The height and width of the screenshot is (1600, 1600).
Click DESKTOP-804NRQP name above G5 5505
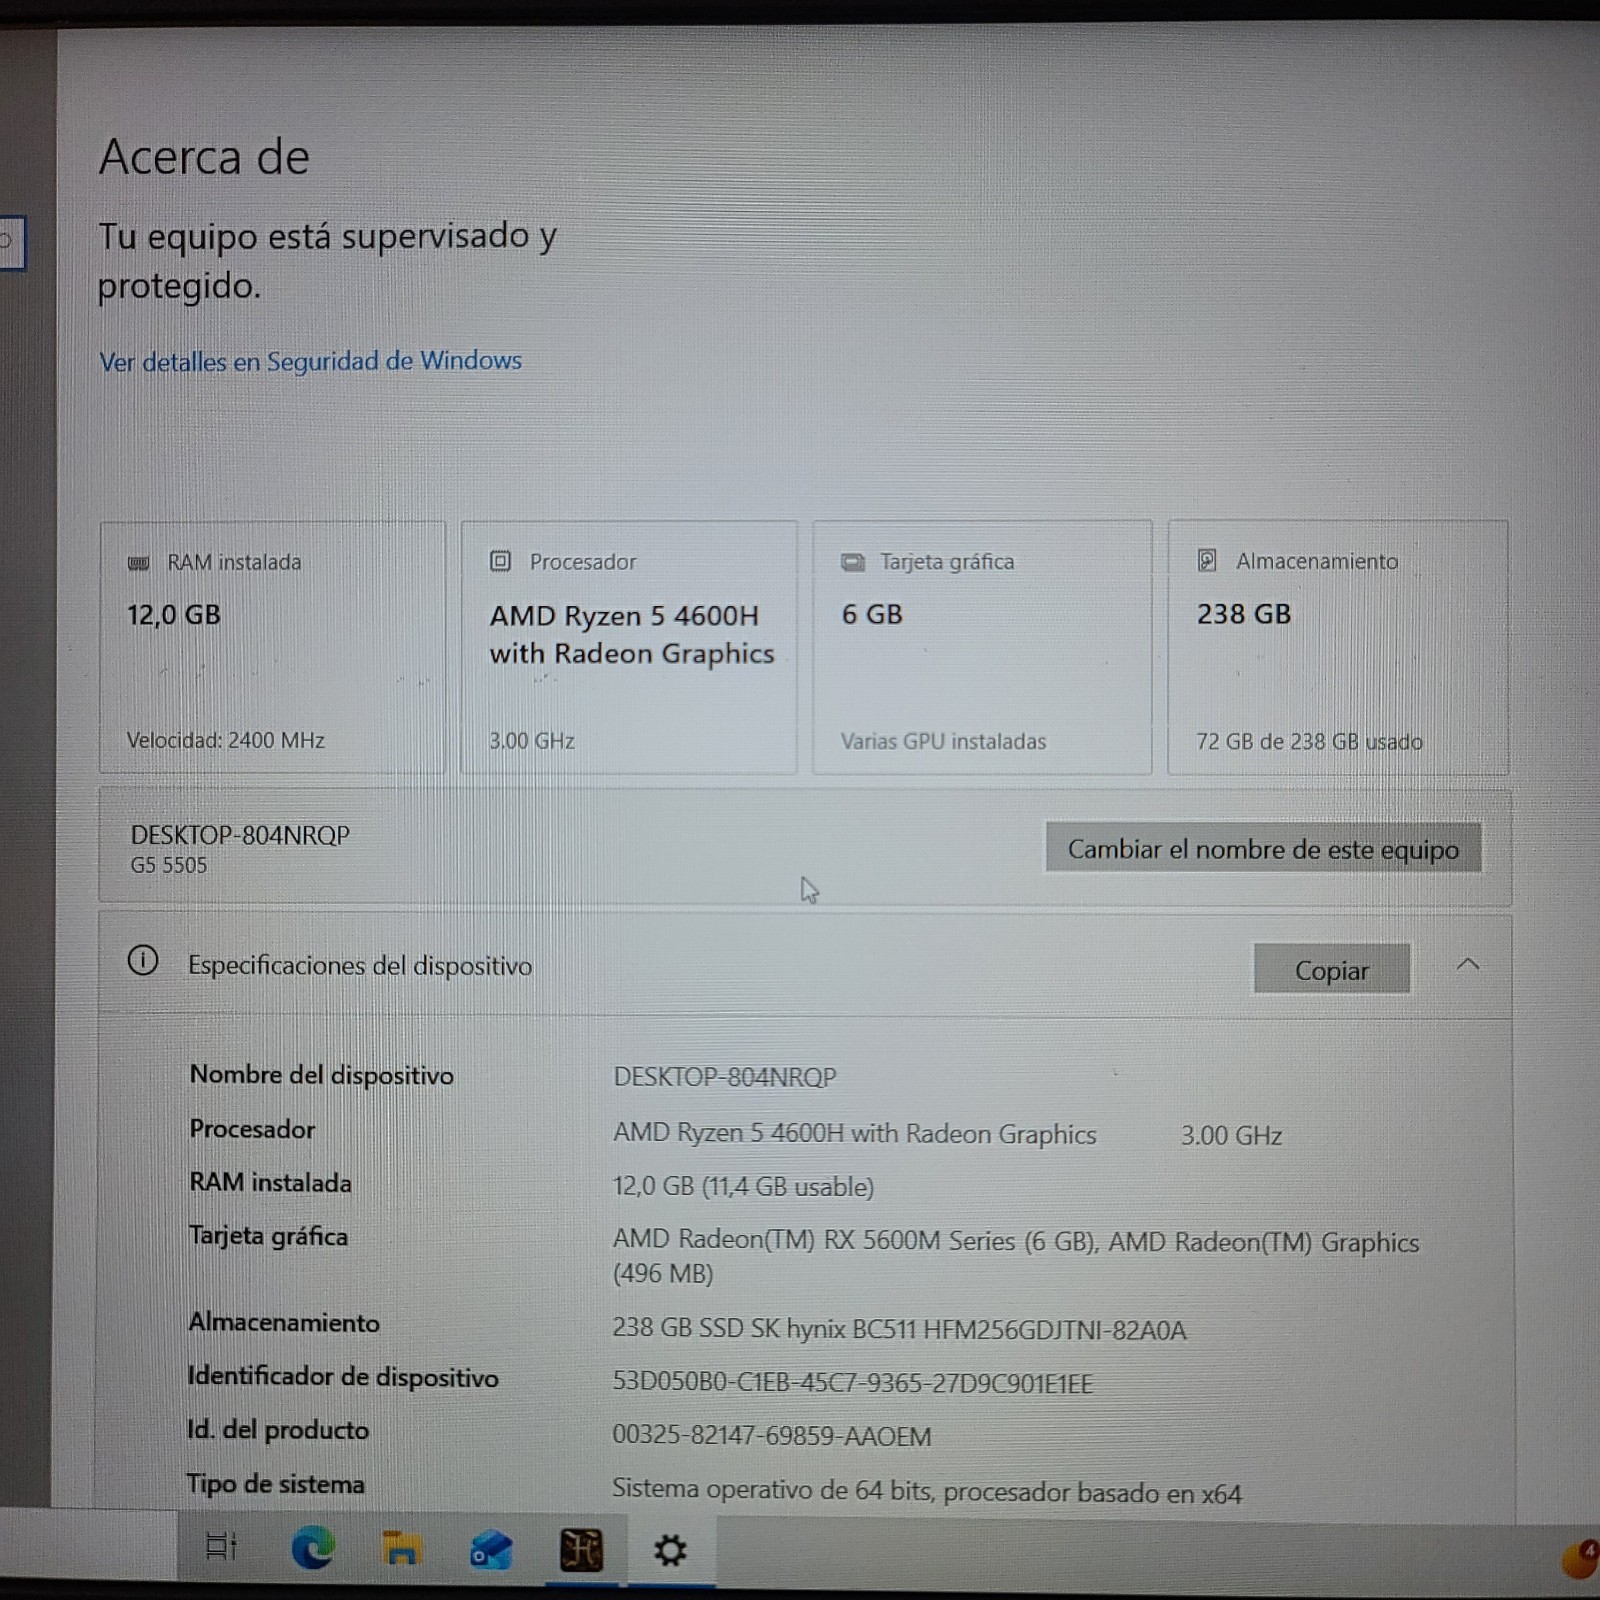pyautogui.click(x=240, y=835)
